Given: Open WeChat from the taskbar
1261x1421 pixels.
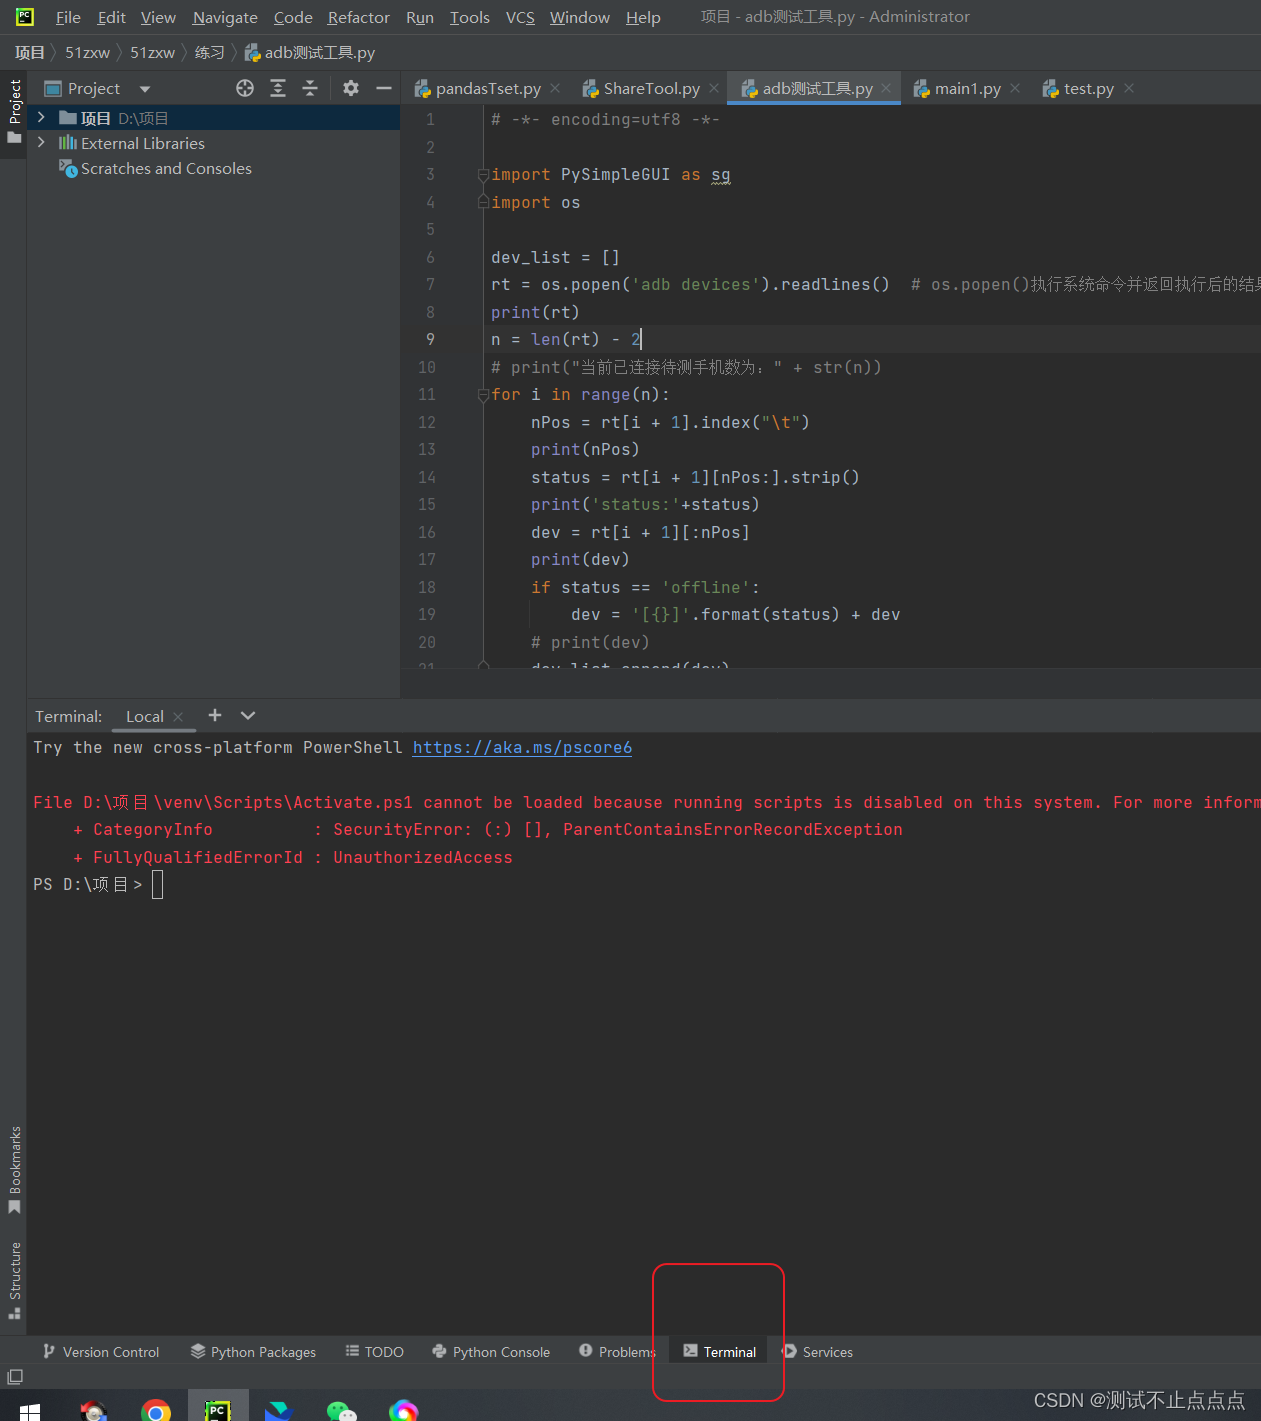Looking at the screenshot, I should pyautogui.click(x=342, y=1409).
